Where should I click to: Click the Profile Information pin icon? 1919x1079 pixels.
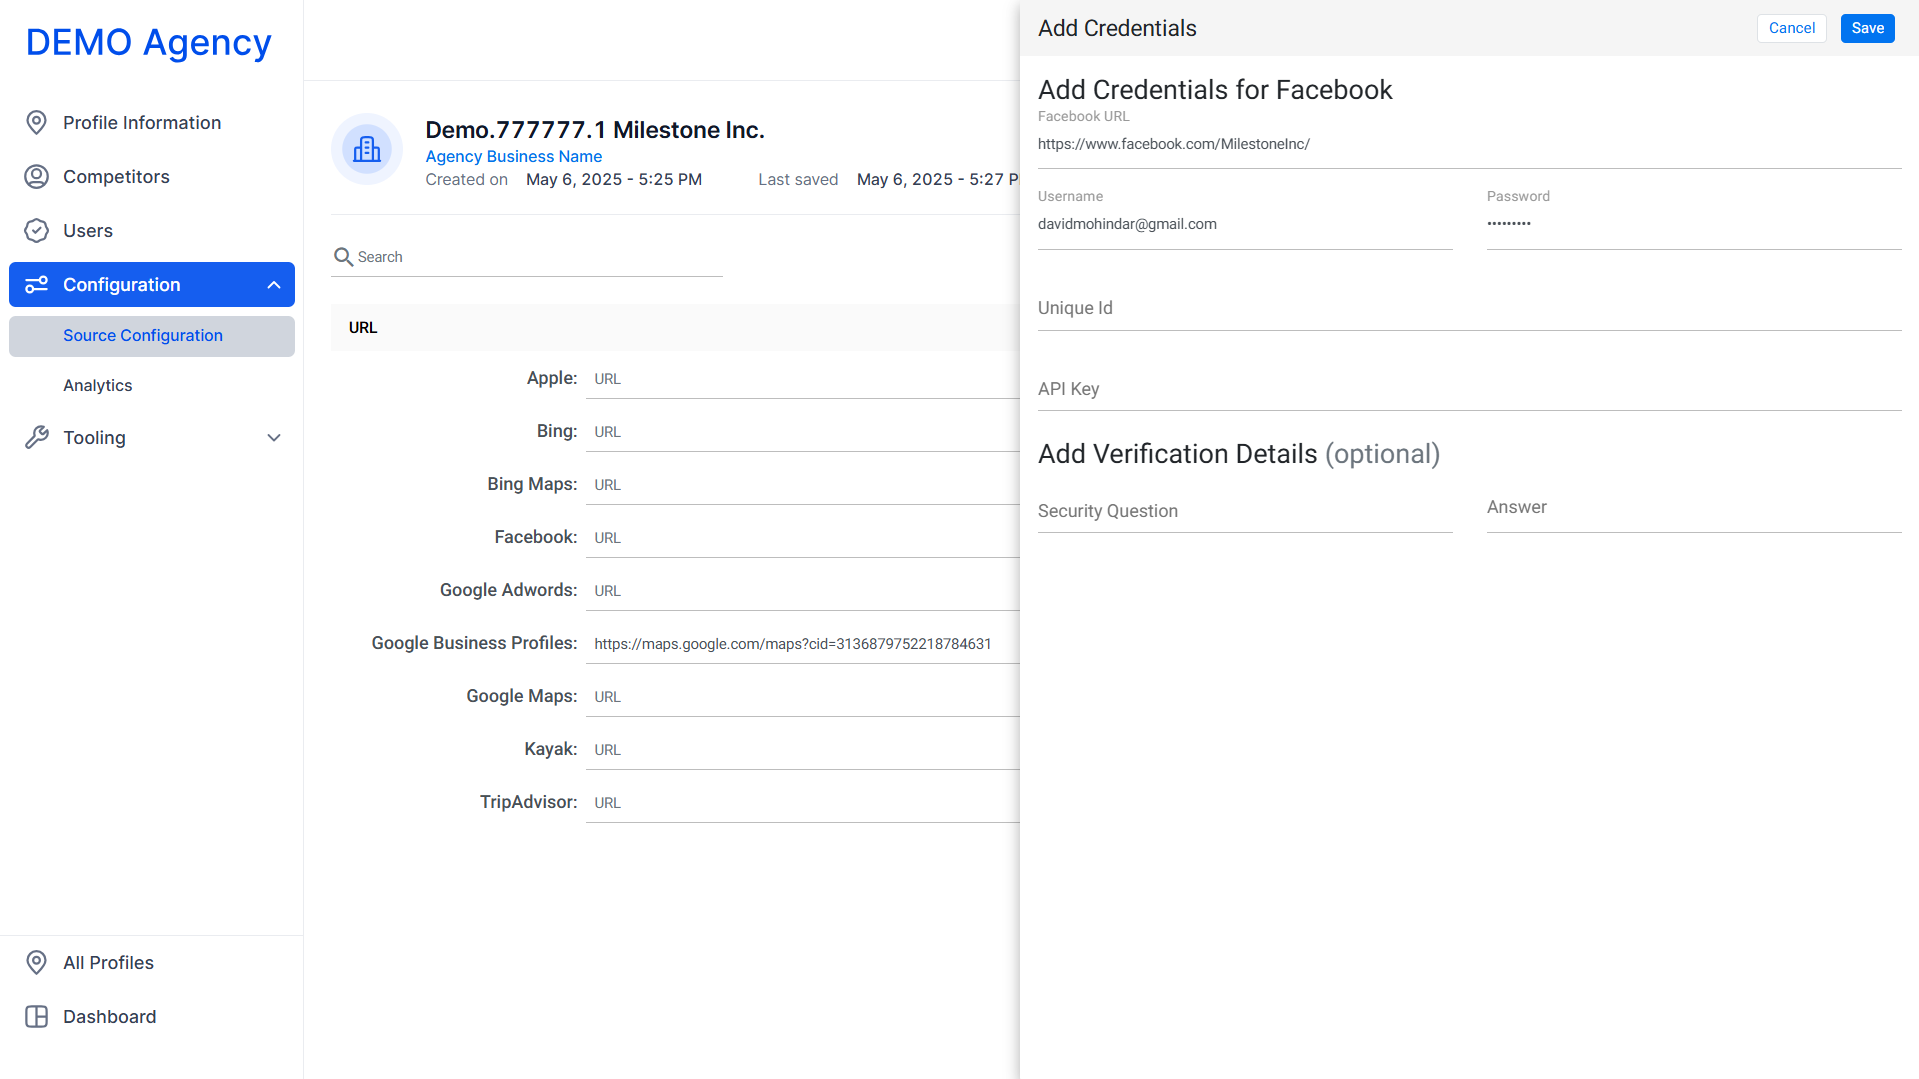[36, 123]
